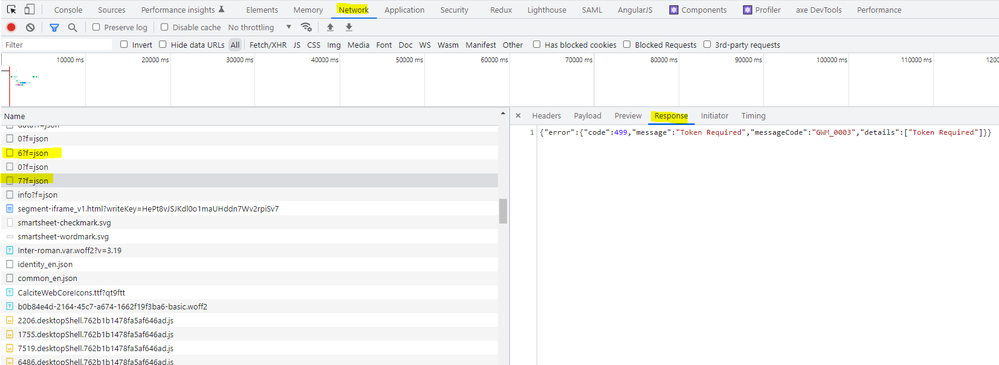Switch to the Sources tab
This screenshot has height=365, width=999.
coord(112,10)
